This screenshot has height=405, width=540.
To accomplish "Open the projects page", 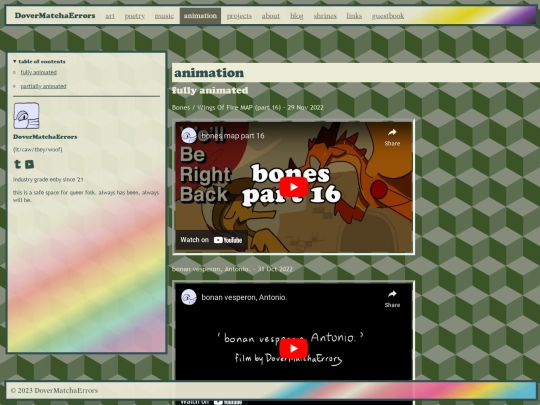I will click(239, 16).
